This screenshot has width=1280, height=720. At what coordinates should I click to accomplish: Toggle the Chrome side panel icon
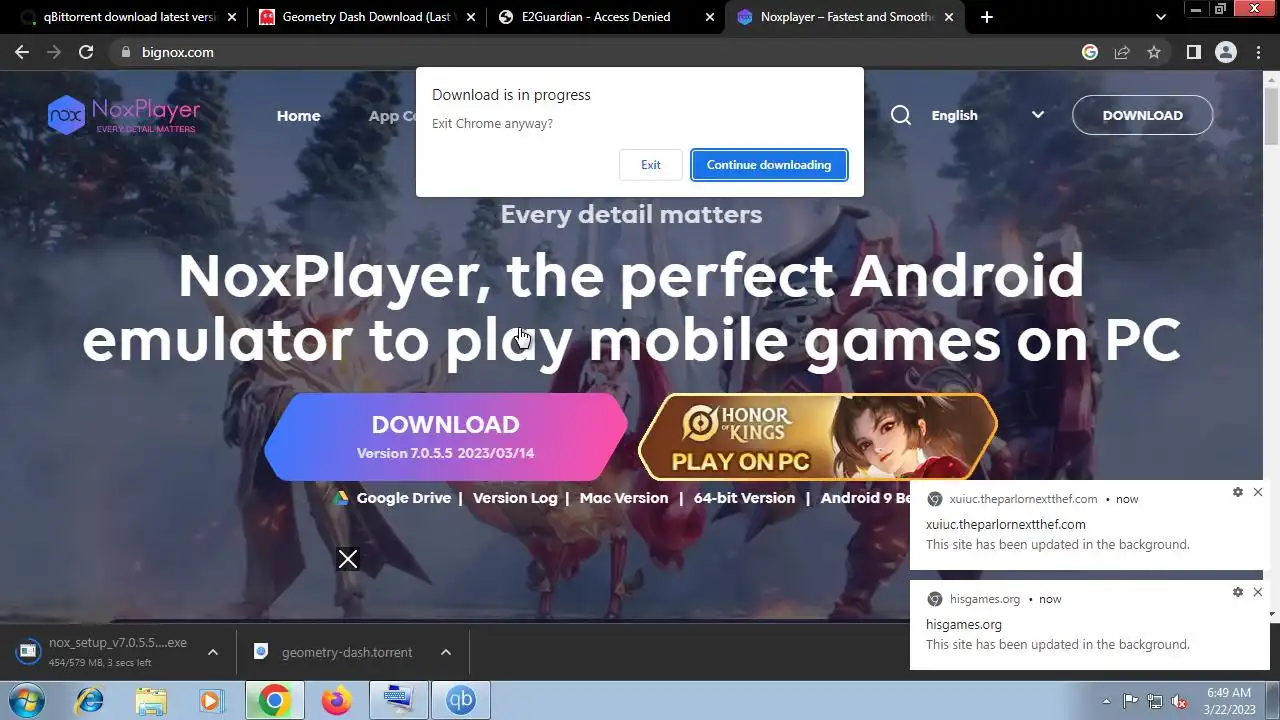tap(1193, 52)
